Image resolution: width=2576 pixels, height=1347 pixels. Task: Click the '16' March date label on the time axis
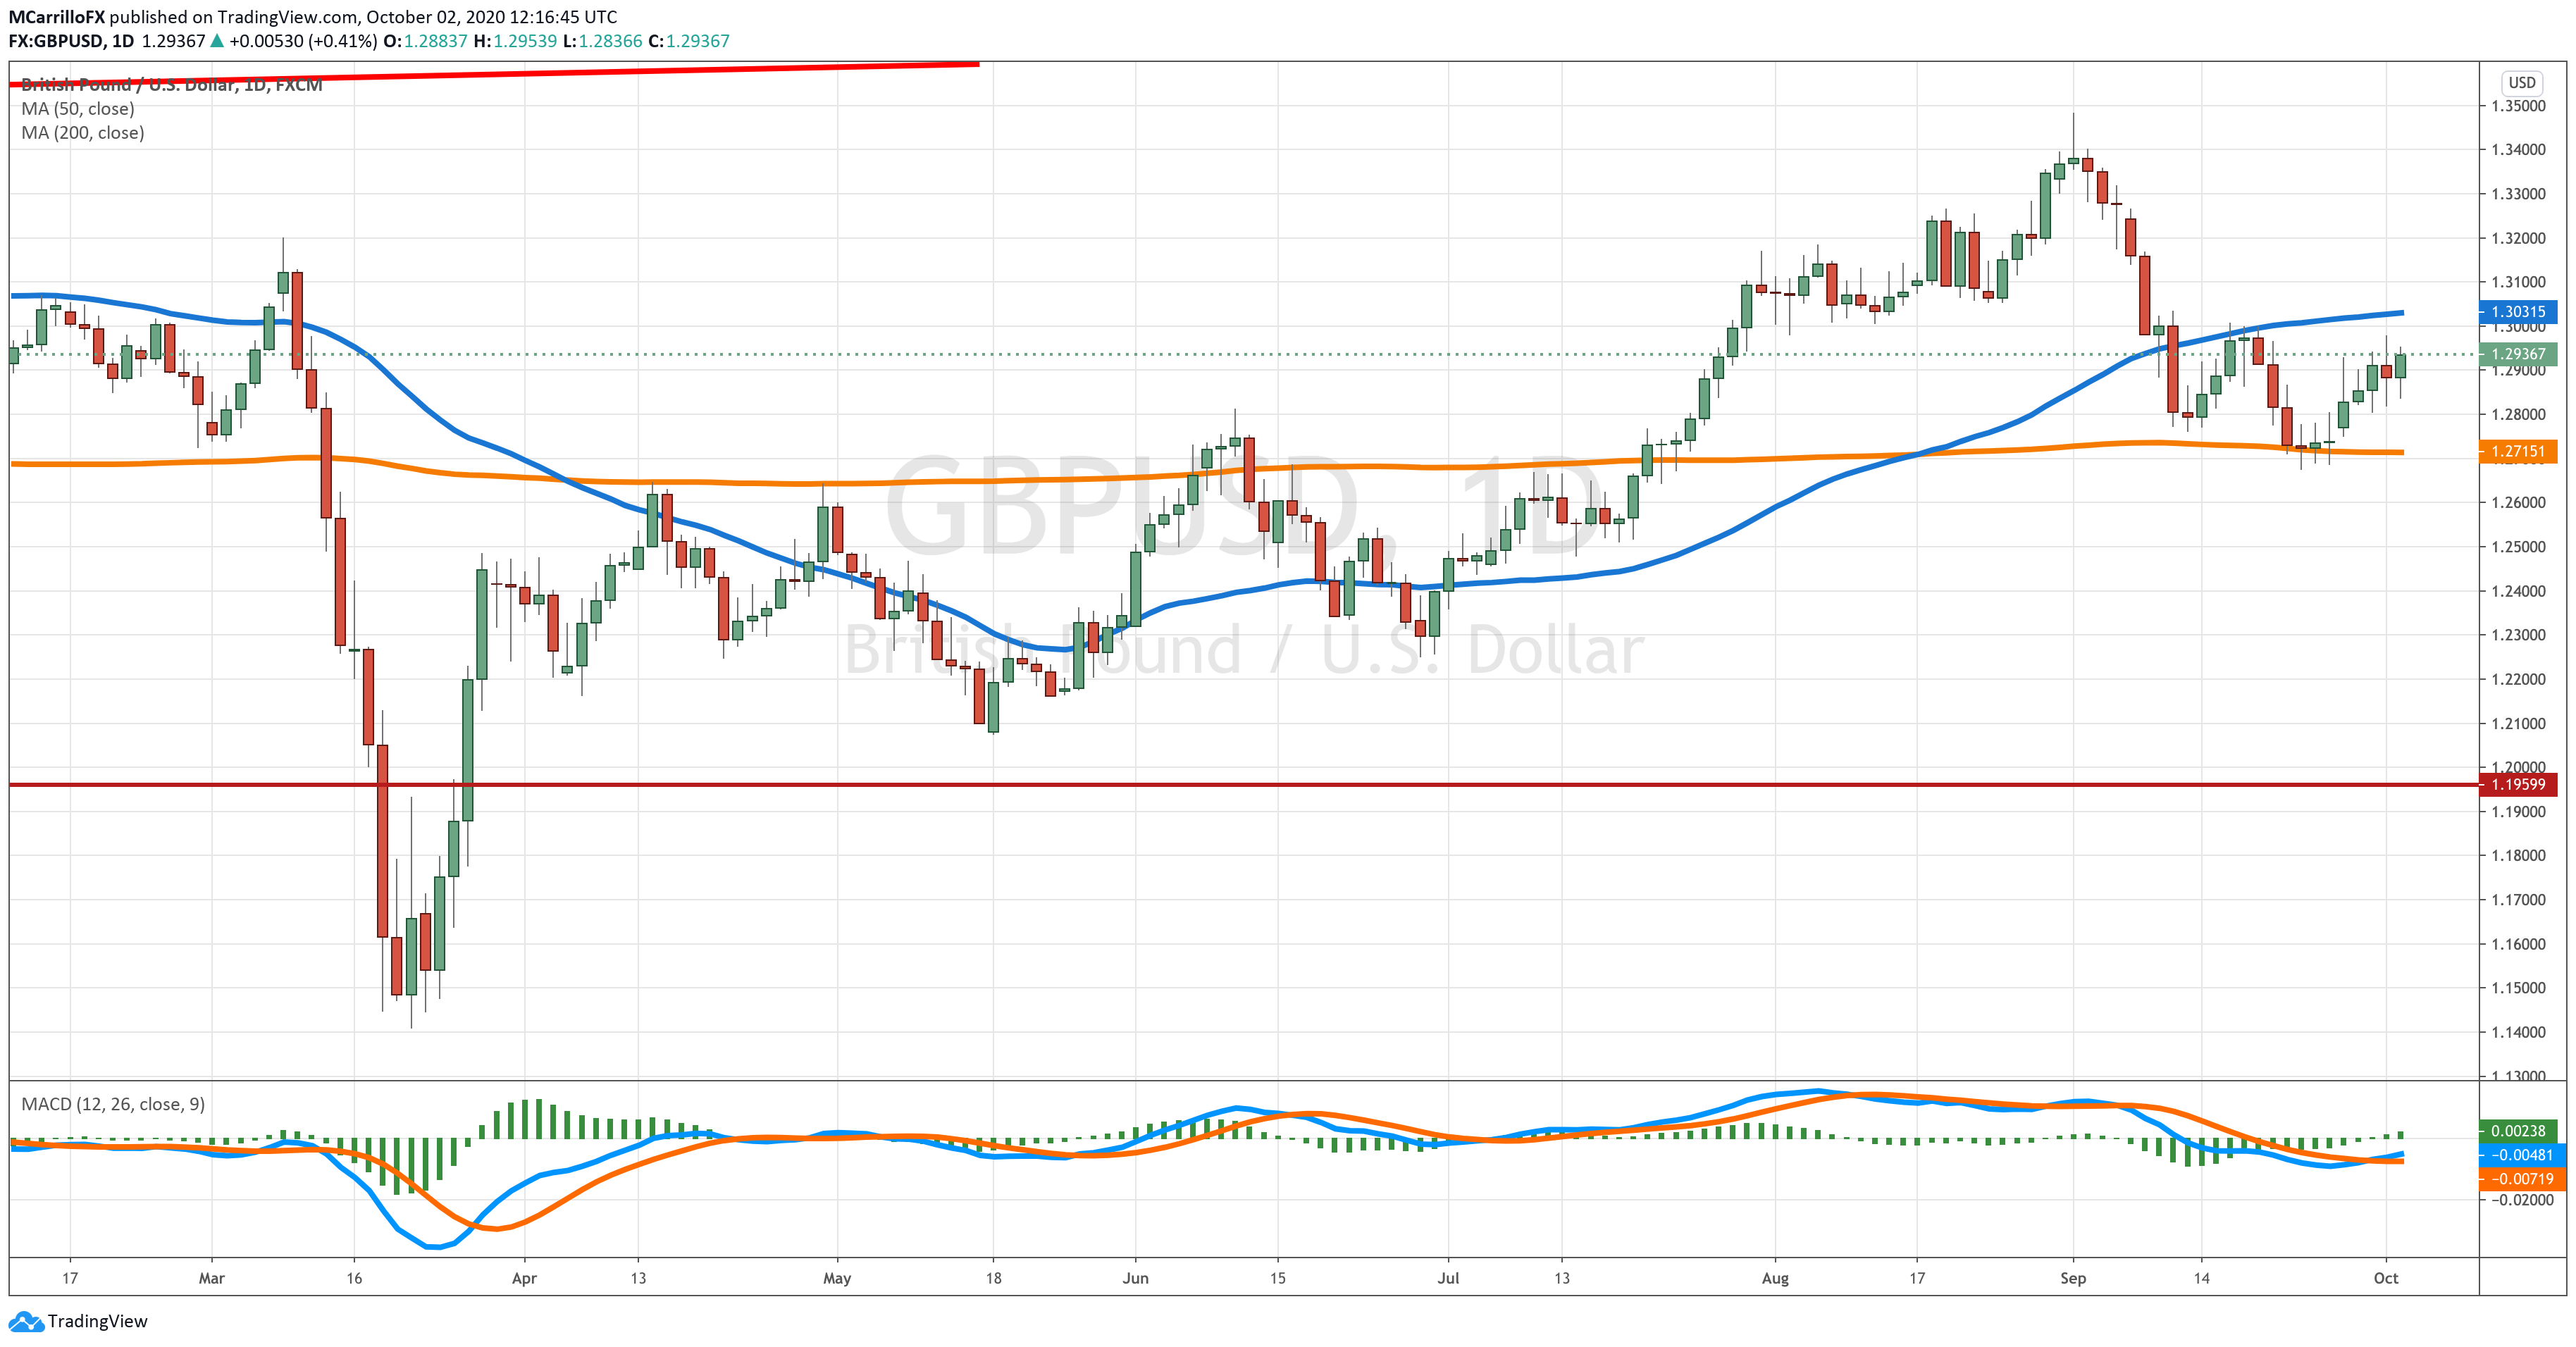pyautogui.click(x=354, y=1278)
